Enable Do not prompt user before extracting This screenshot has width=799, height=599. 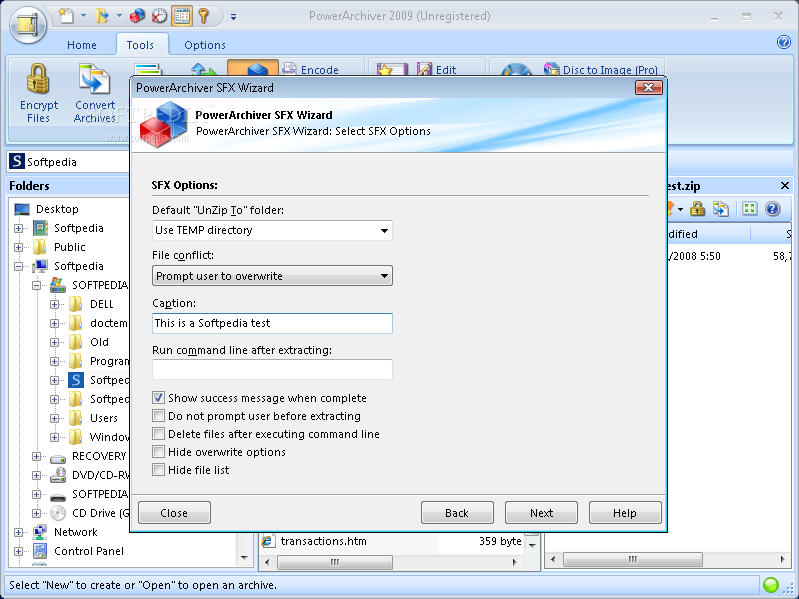[158, 416]
